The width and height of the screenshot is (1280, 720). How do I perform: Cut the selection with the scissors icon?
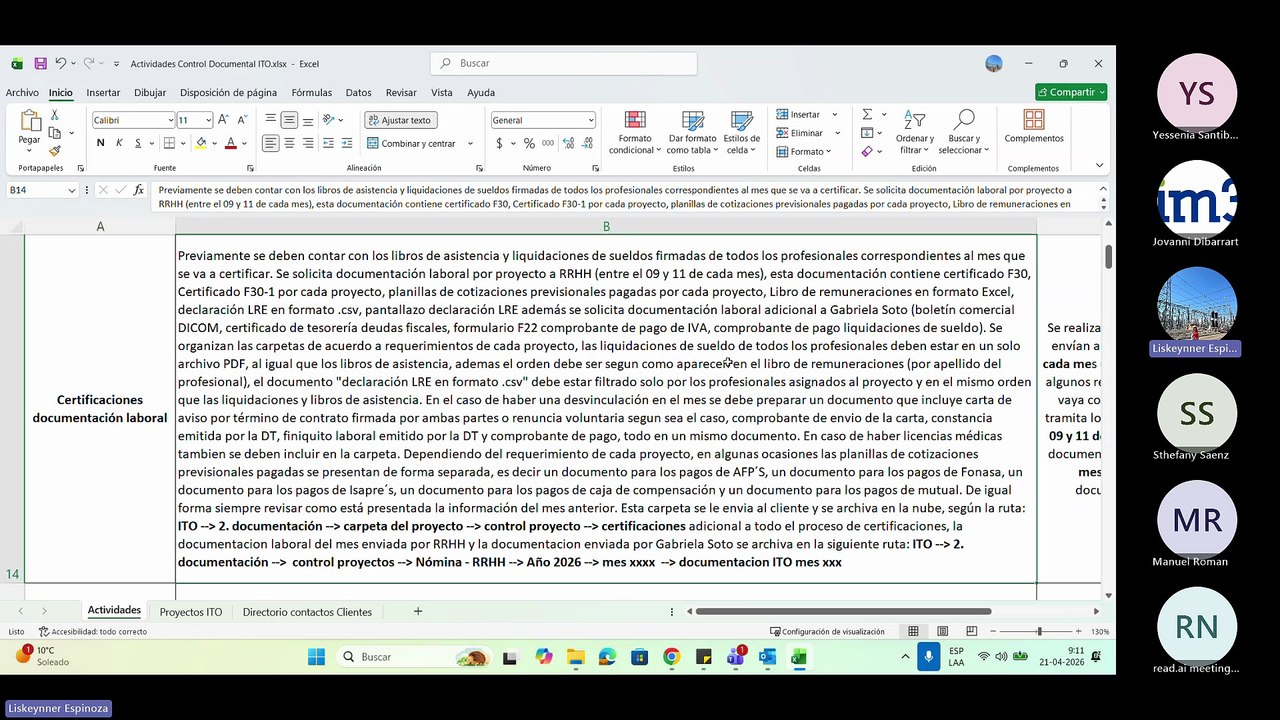coord(54,116)
